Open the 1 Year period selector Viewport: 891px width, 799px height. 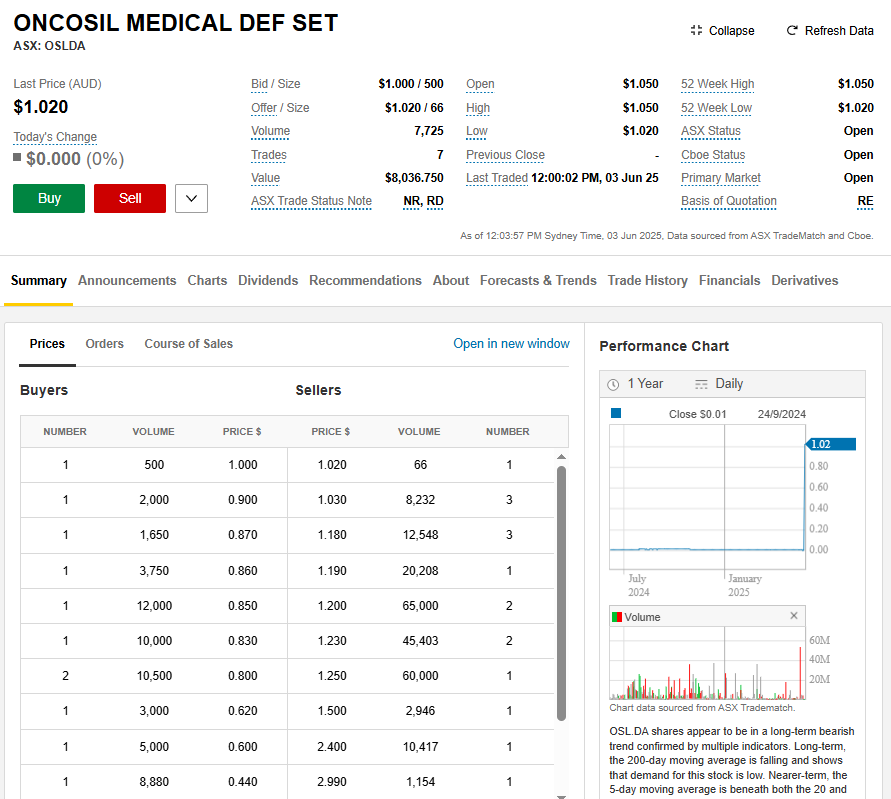pyautogui.click(x=635, y=384)
